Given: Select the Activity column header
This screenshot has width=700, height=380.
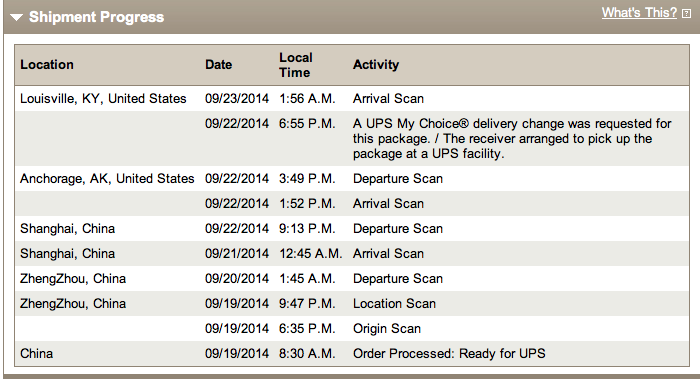Looking at the screenshot, I should pos(376,65).
